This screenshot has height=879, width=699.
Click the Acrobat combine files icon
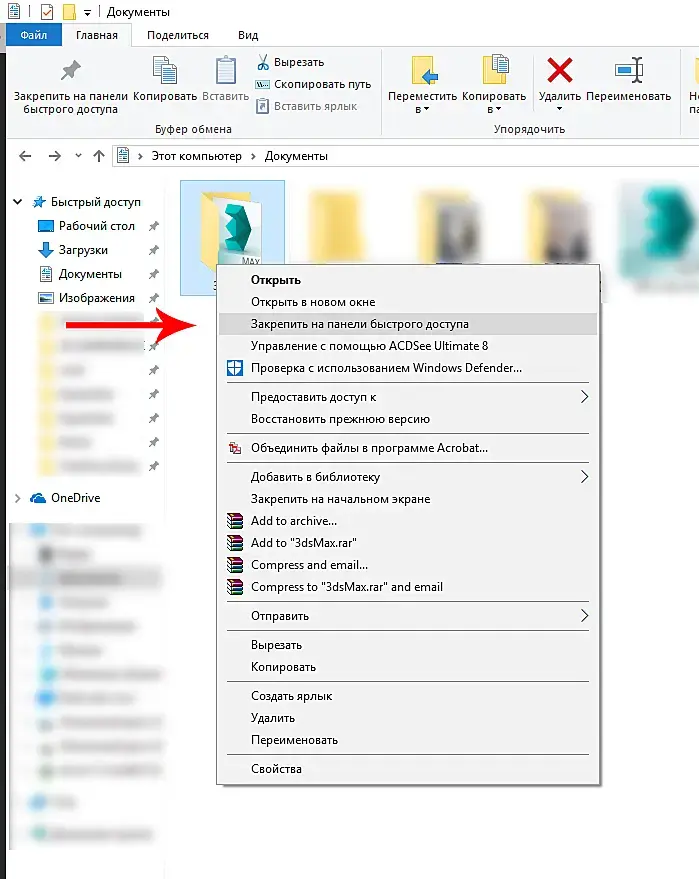[235, 448]
